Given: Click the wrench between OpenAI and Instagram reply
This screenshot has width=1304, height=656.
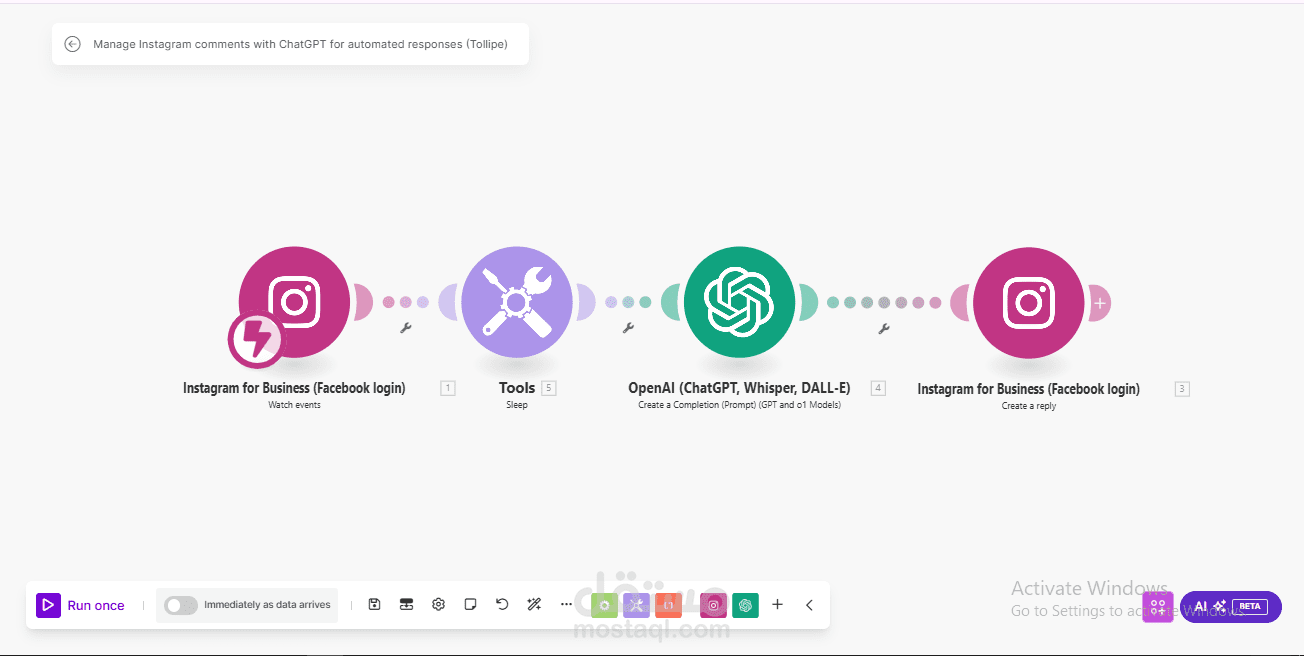Looking at the screenshot, I should pyautogui.click(x=884, y=328).
